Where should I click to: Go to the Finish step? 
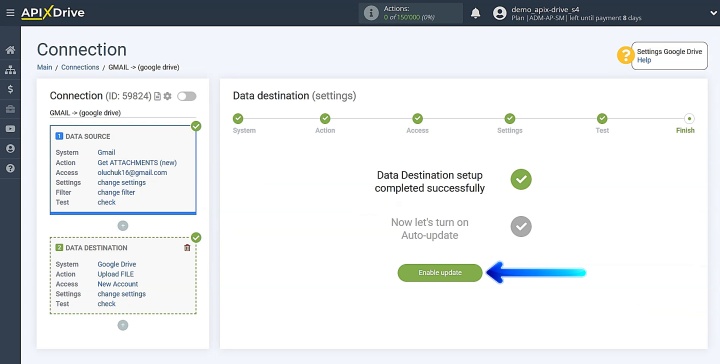pyautogui.click(x=689, y=118)
